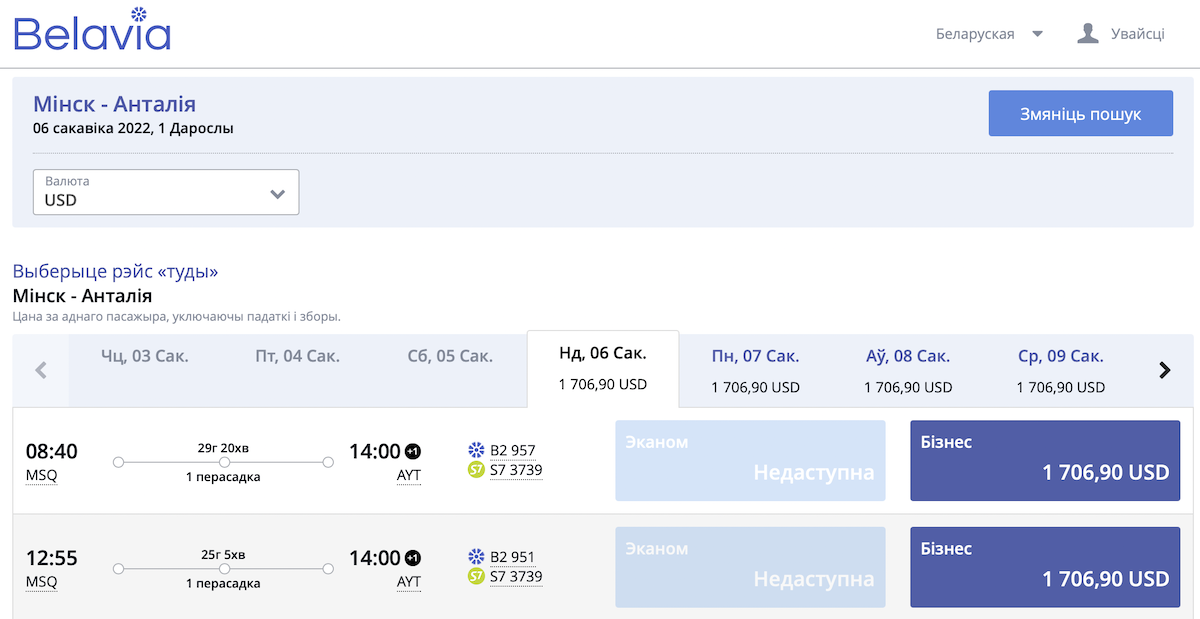
Task: Click the Belavia icon beside B2 957
Action: click(476, 450)
